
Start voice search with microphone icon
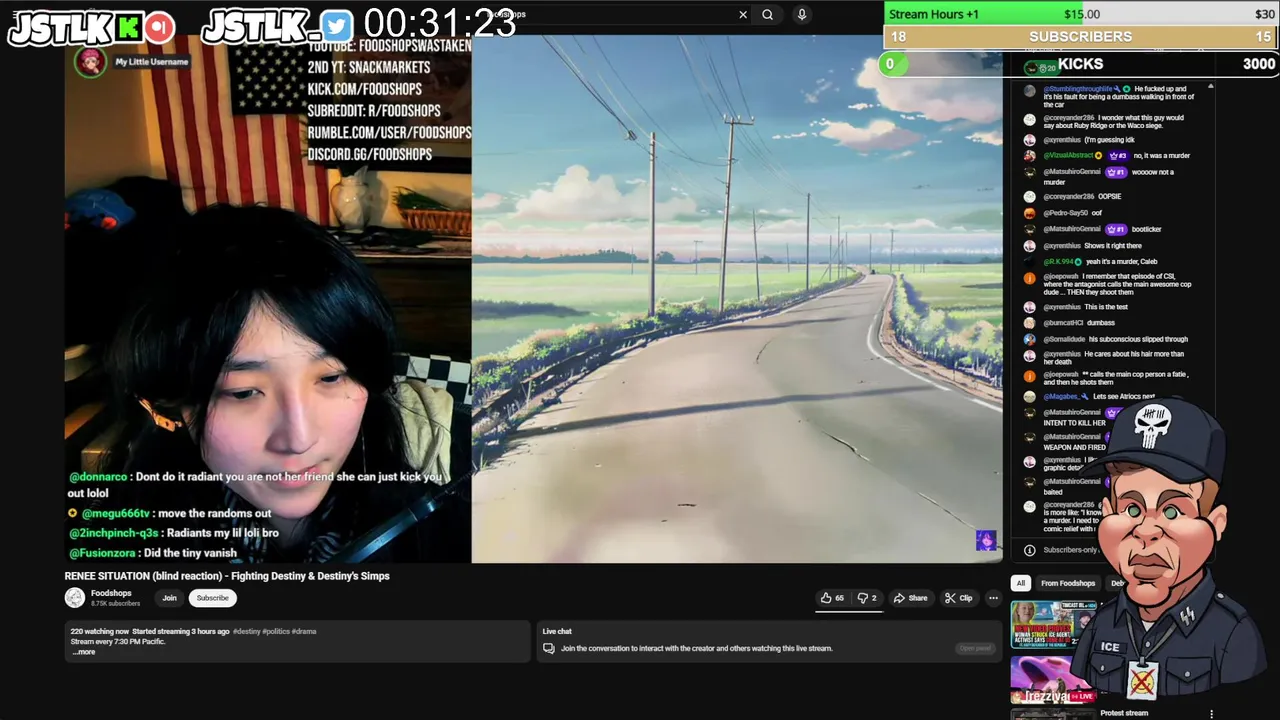pos(801,14)
